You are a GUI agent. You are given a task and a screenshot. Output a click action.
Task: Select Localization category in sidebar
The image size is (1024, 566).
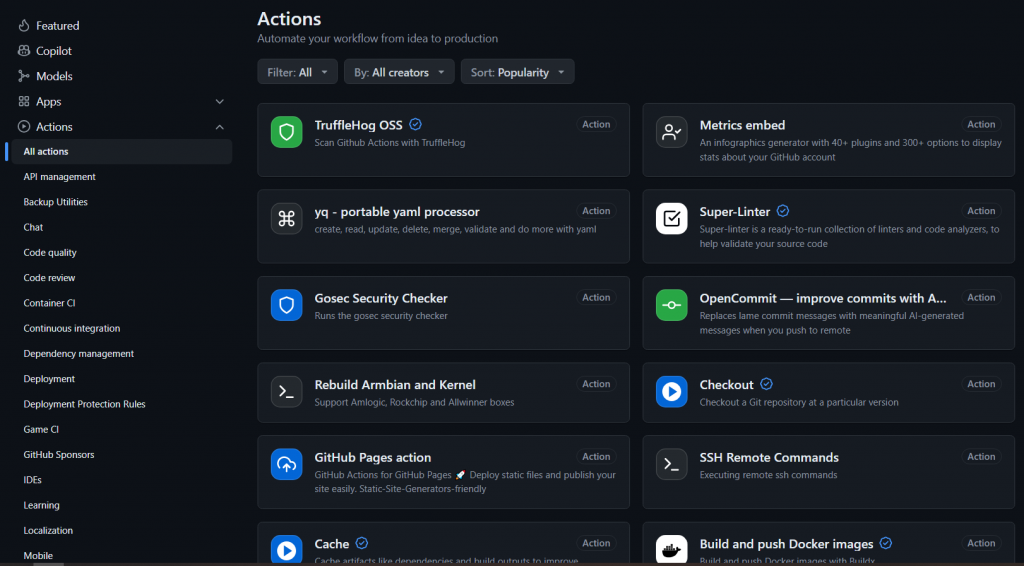(48, 531)
